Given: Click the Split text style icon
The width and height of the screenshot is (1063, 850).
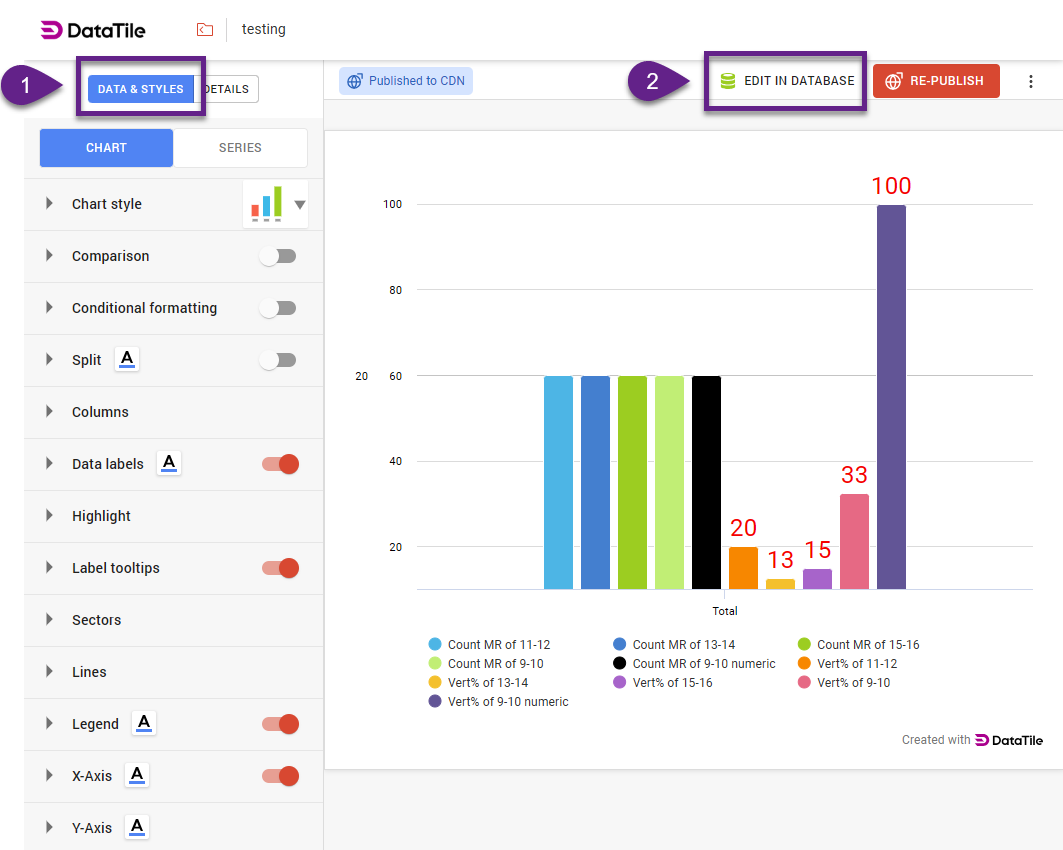Looking at the screenshot, I should point(126,360).
